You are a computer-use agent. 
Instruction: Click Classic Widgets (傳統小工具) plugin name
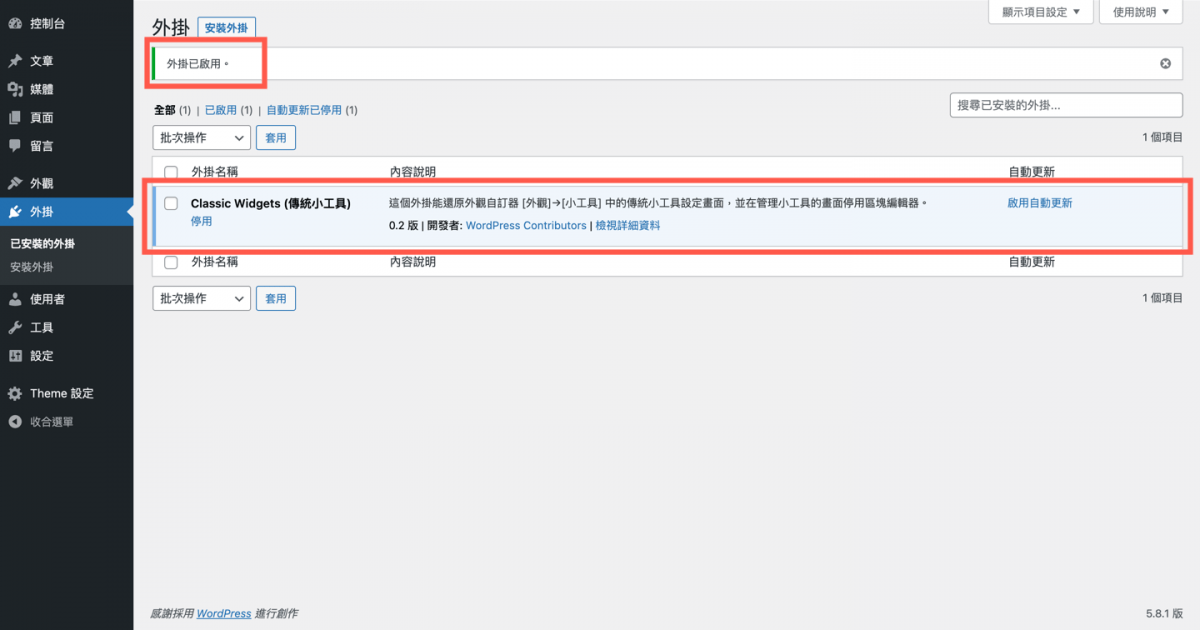click(x=271, y=203)
